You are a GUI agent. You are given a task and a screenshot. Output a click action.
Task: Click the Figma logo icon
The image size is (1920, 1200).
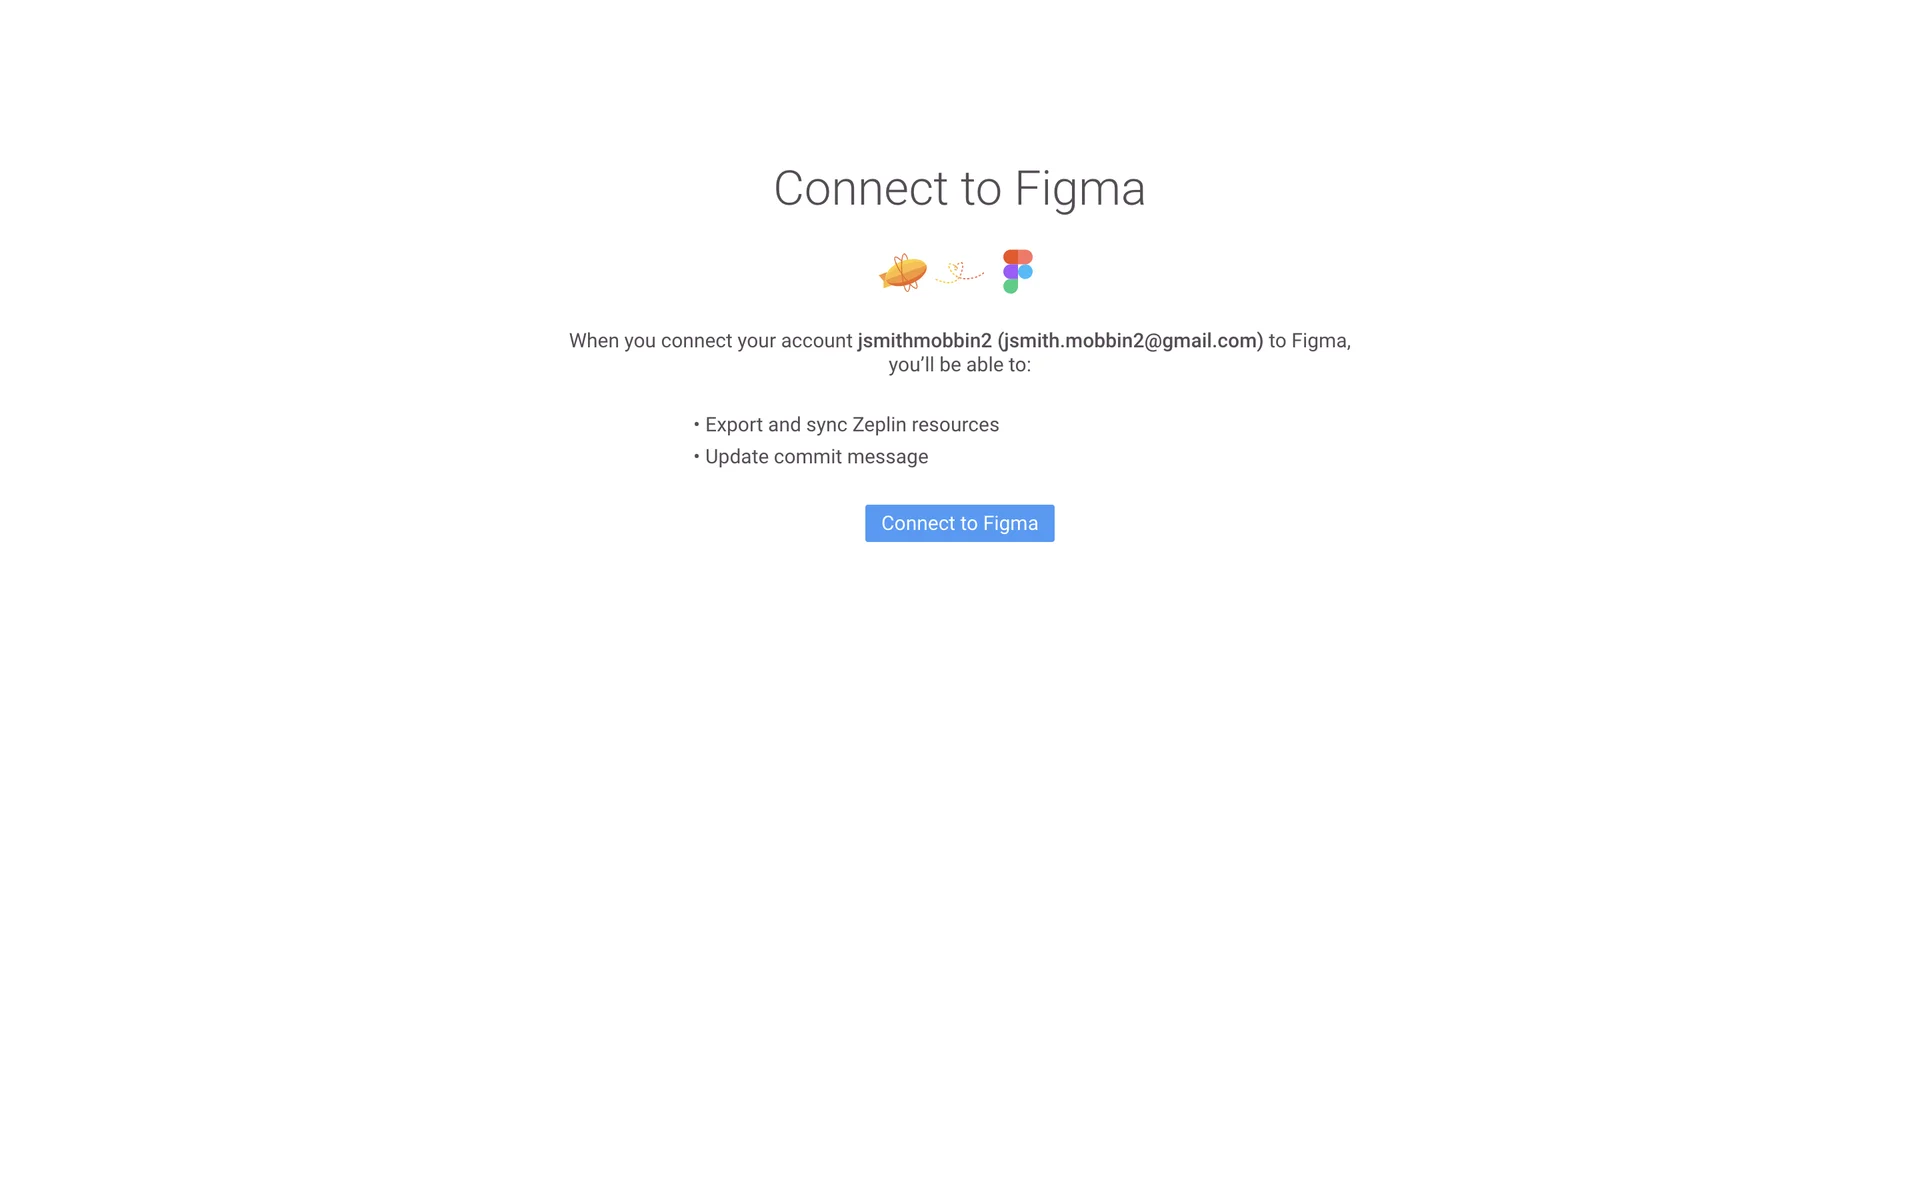click(x=1018, y=271)
